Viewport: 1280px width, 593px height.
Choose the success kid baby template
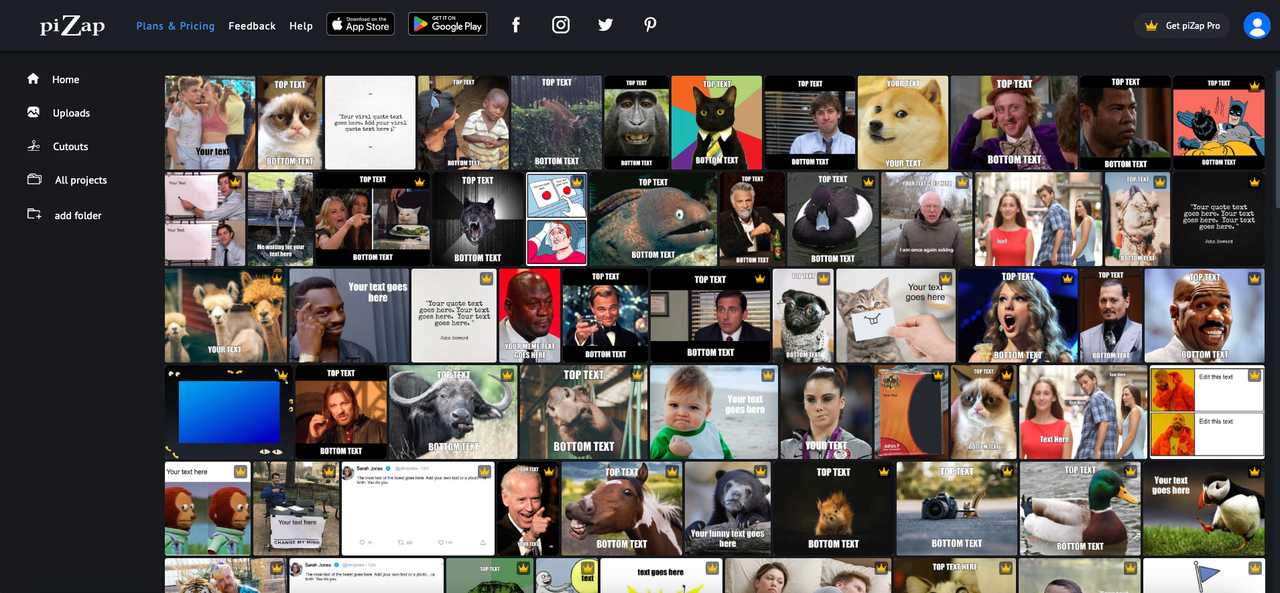coord(714,412)
